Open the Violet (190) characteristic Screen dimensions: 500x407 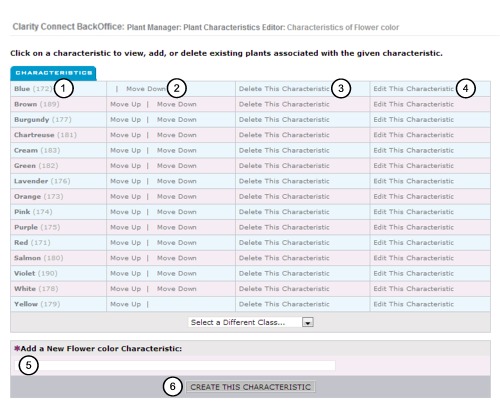point(36,273)
